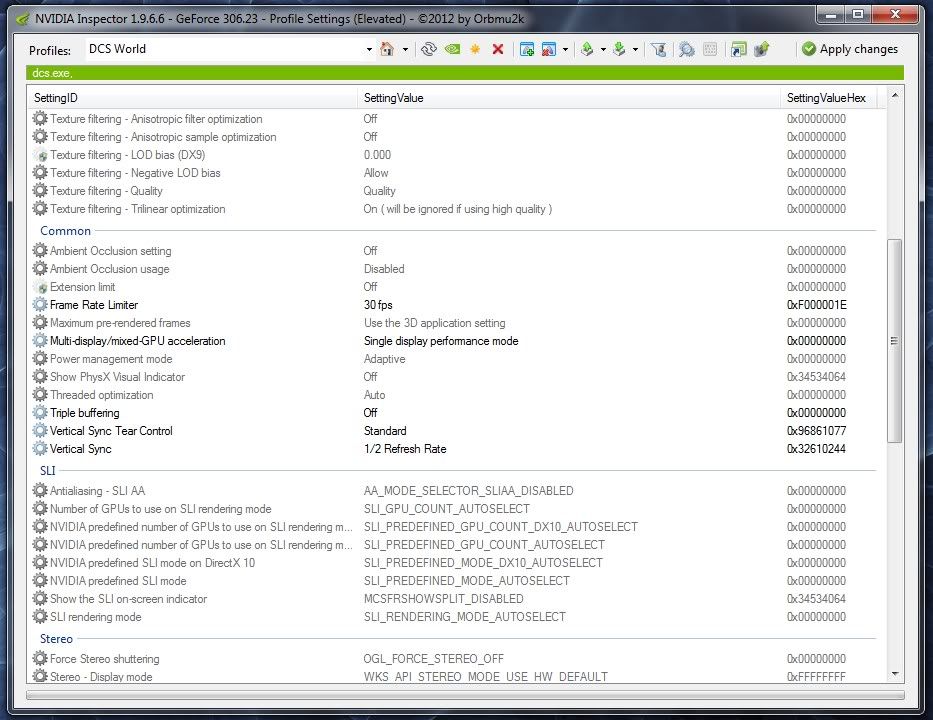Open the Profiles dropdown list
Screen dimensions: 933x720
(369, 49)
